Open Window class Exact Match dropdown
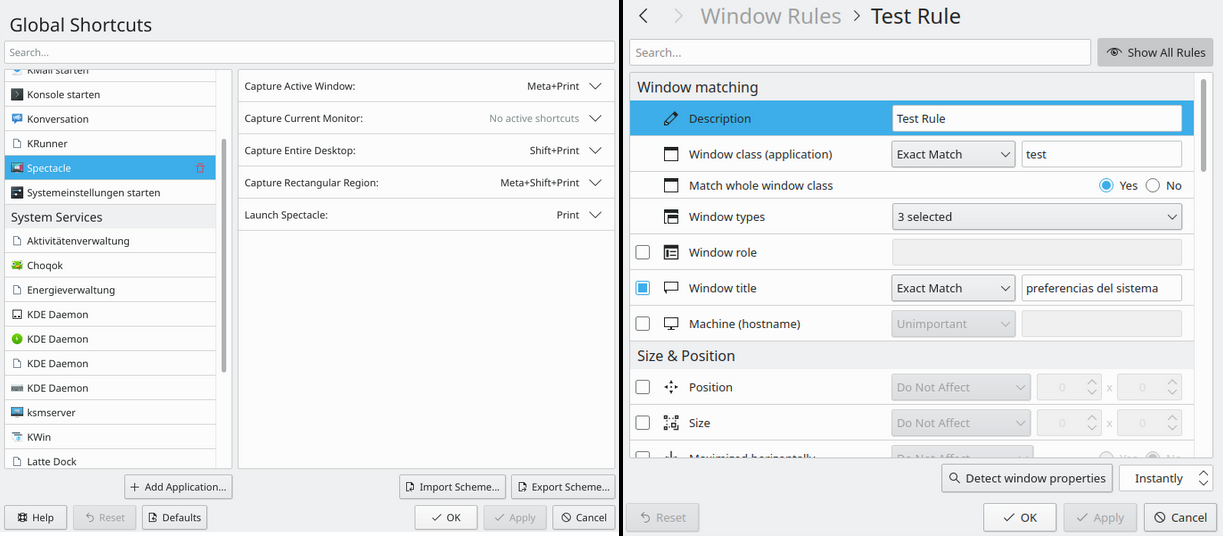Screen dimensions: 1224x536 (x=953, y=155)
